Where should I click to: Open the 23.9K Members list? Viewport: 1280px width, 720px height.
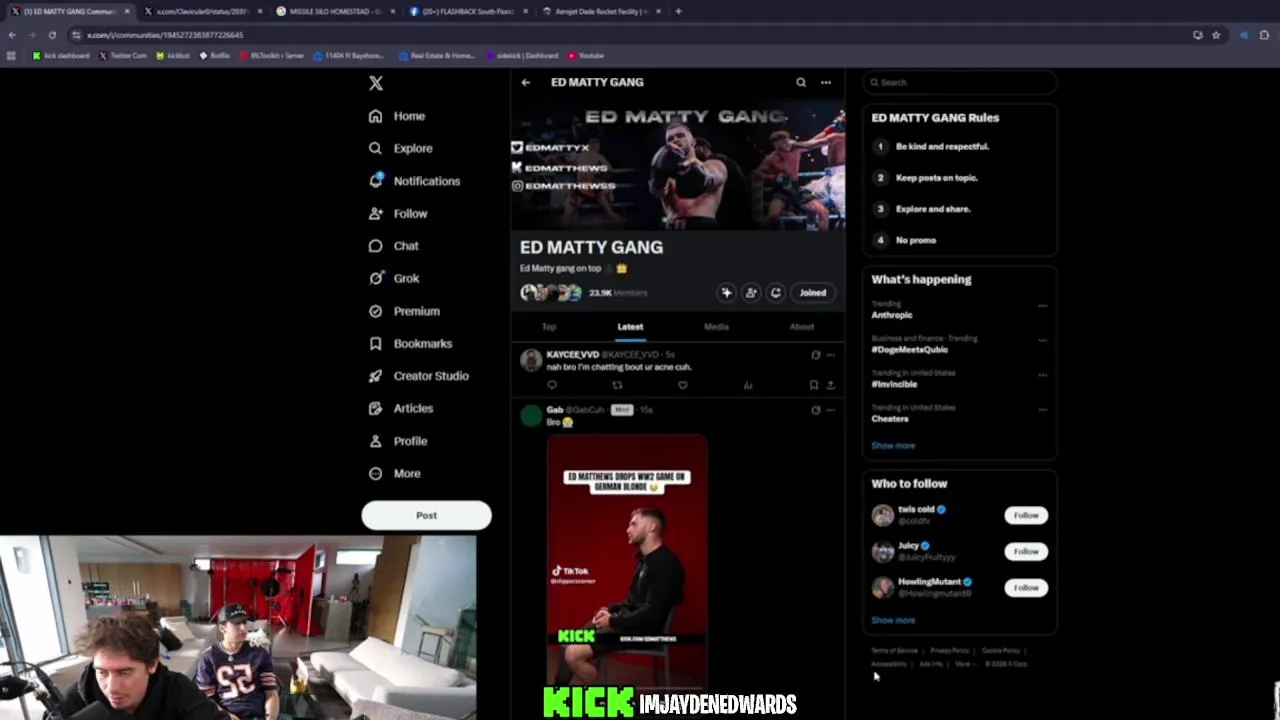(618, 292)
